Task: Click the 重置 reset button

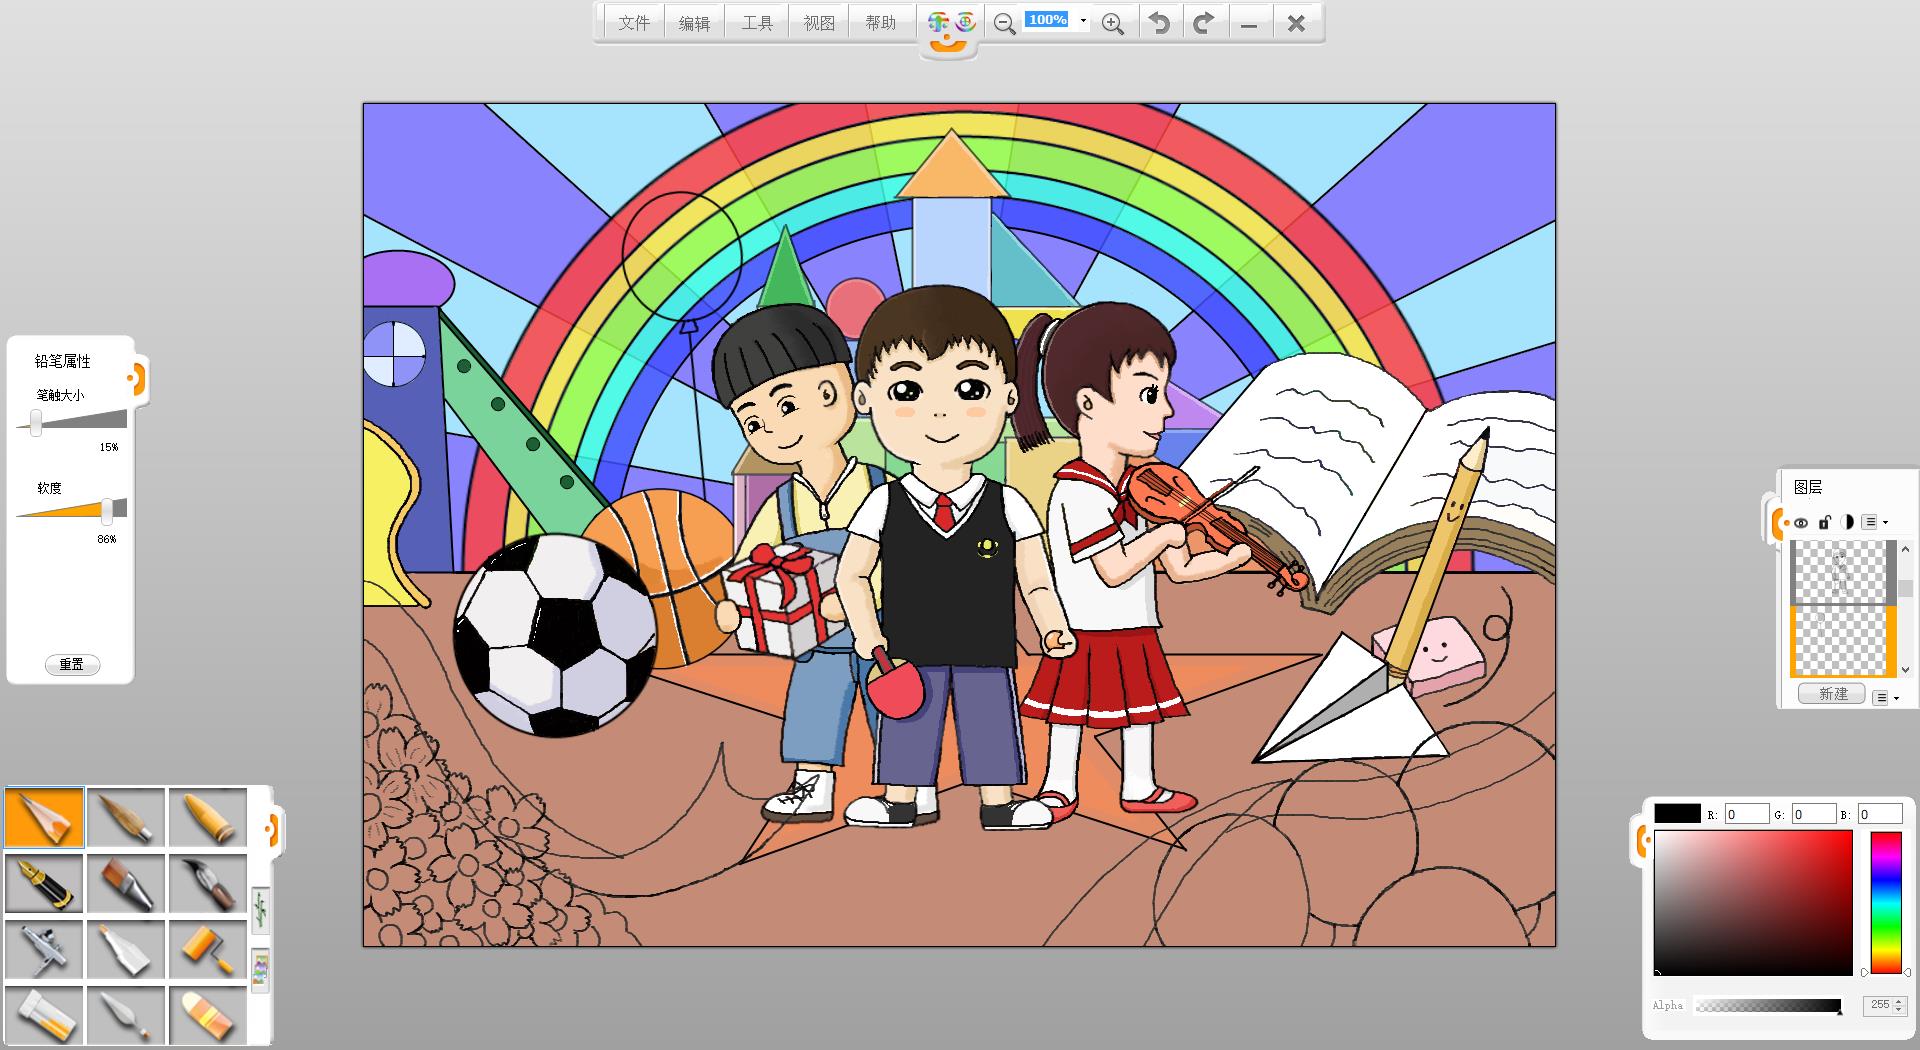Action: tap(72, 664)
